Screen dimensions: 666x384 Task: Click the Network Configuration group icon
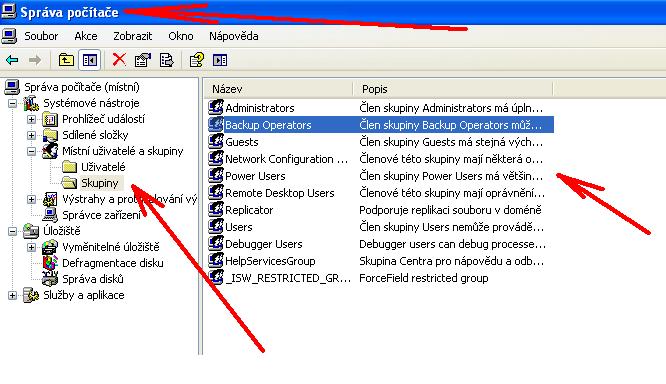(x=216, y=158)
